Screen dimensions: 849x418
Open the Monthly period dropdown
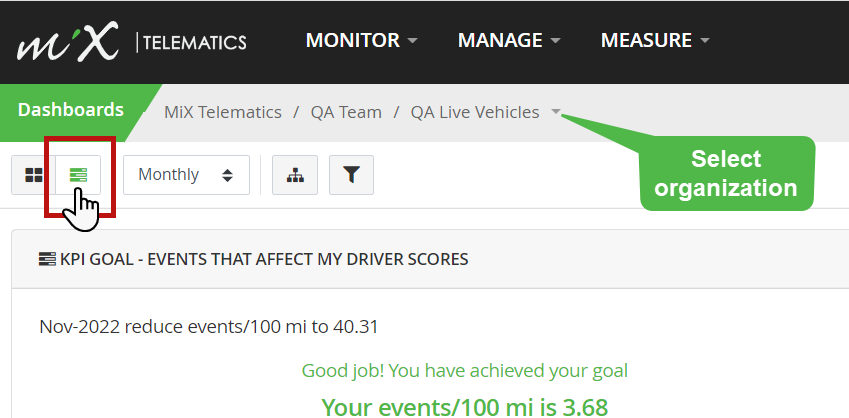186,175
